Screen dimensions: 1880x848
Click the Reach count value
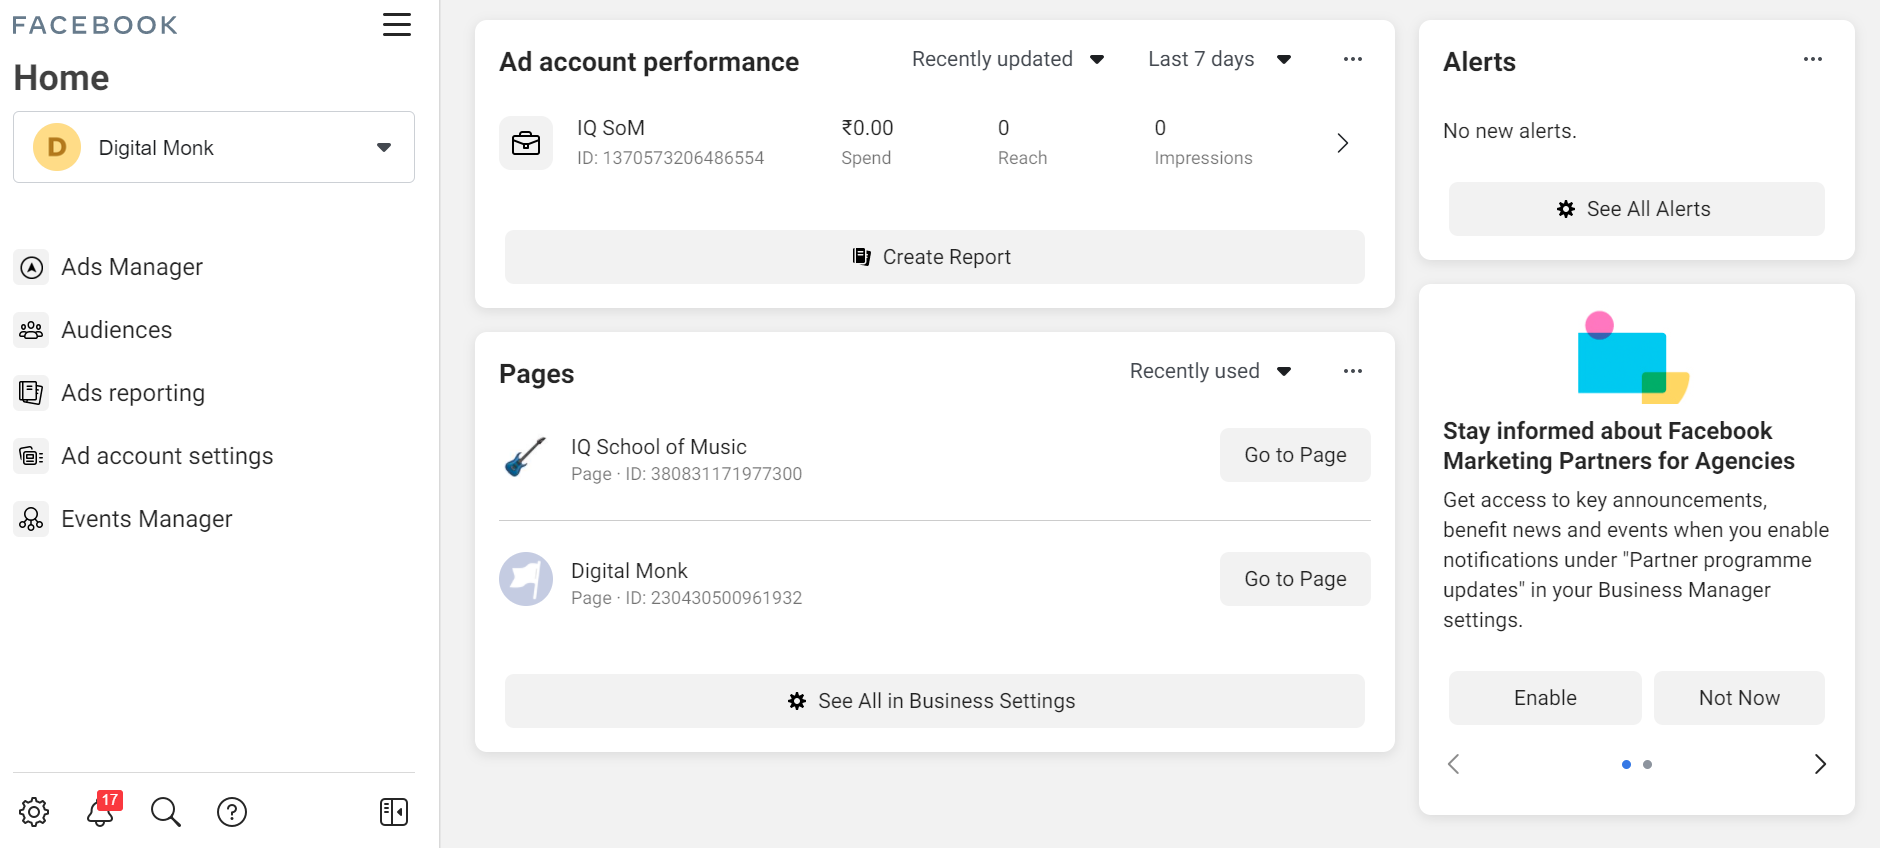click(1004, 128)
